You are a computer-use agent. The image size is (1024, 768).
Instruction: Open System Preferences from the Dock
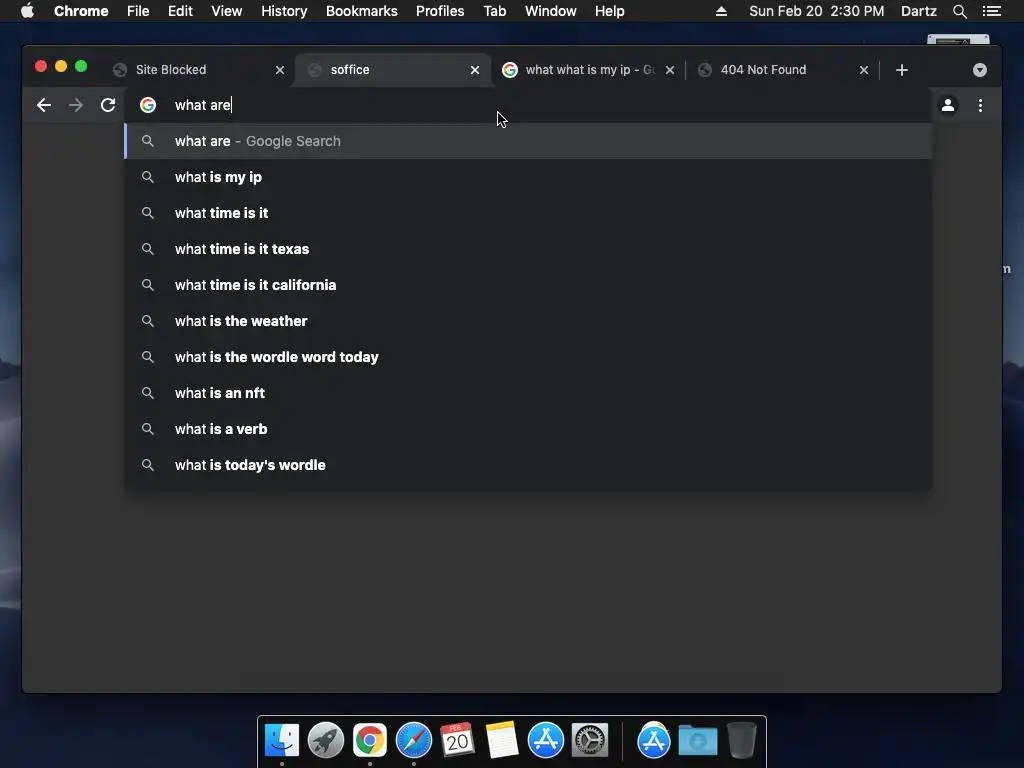tap(590, 741)
